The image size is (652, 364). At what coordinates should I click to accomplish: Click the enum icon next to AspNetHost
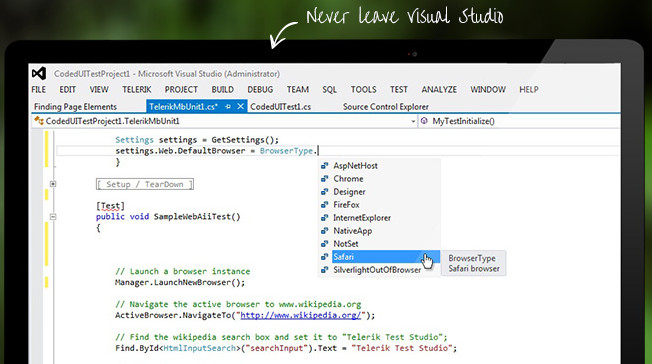tap(325, 166)
